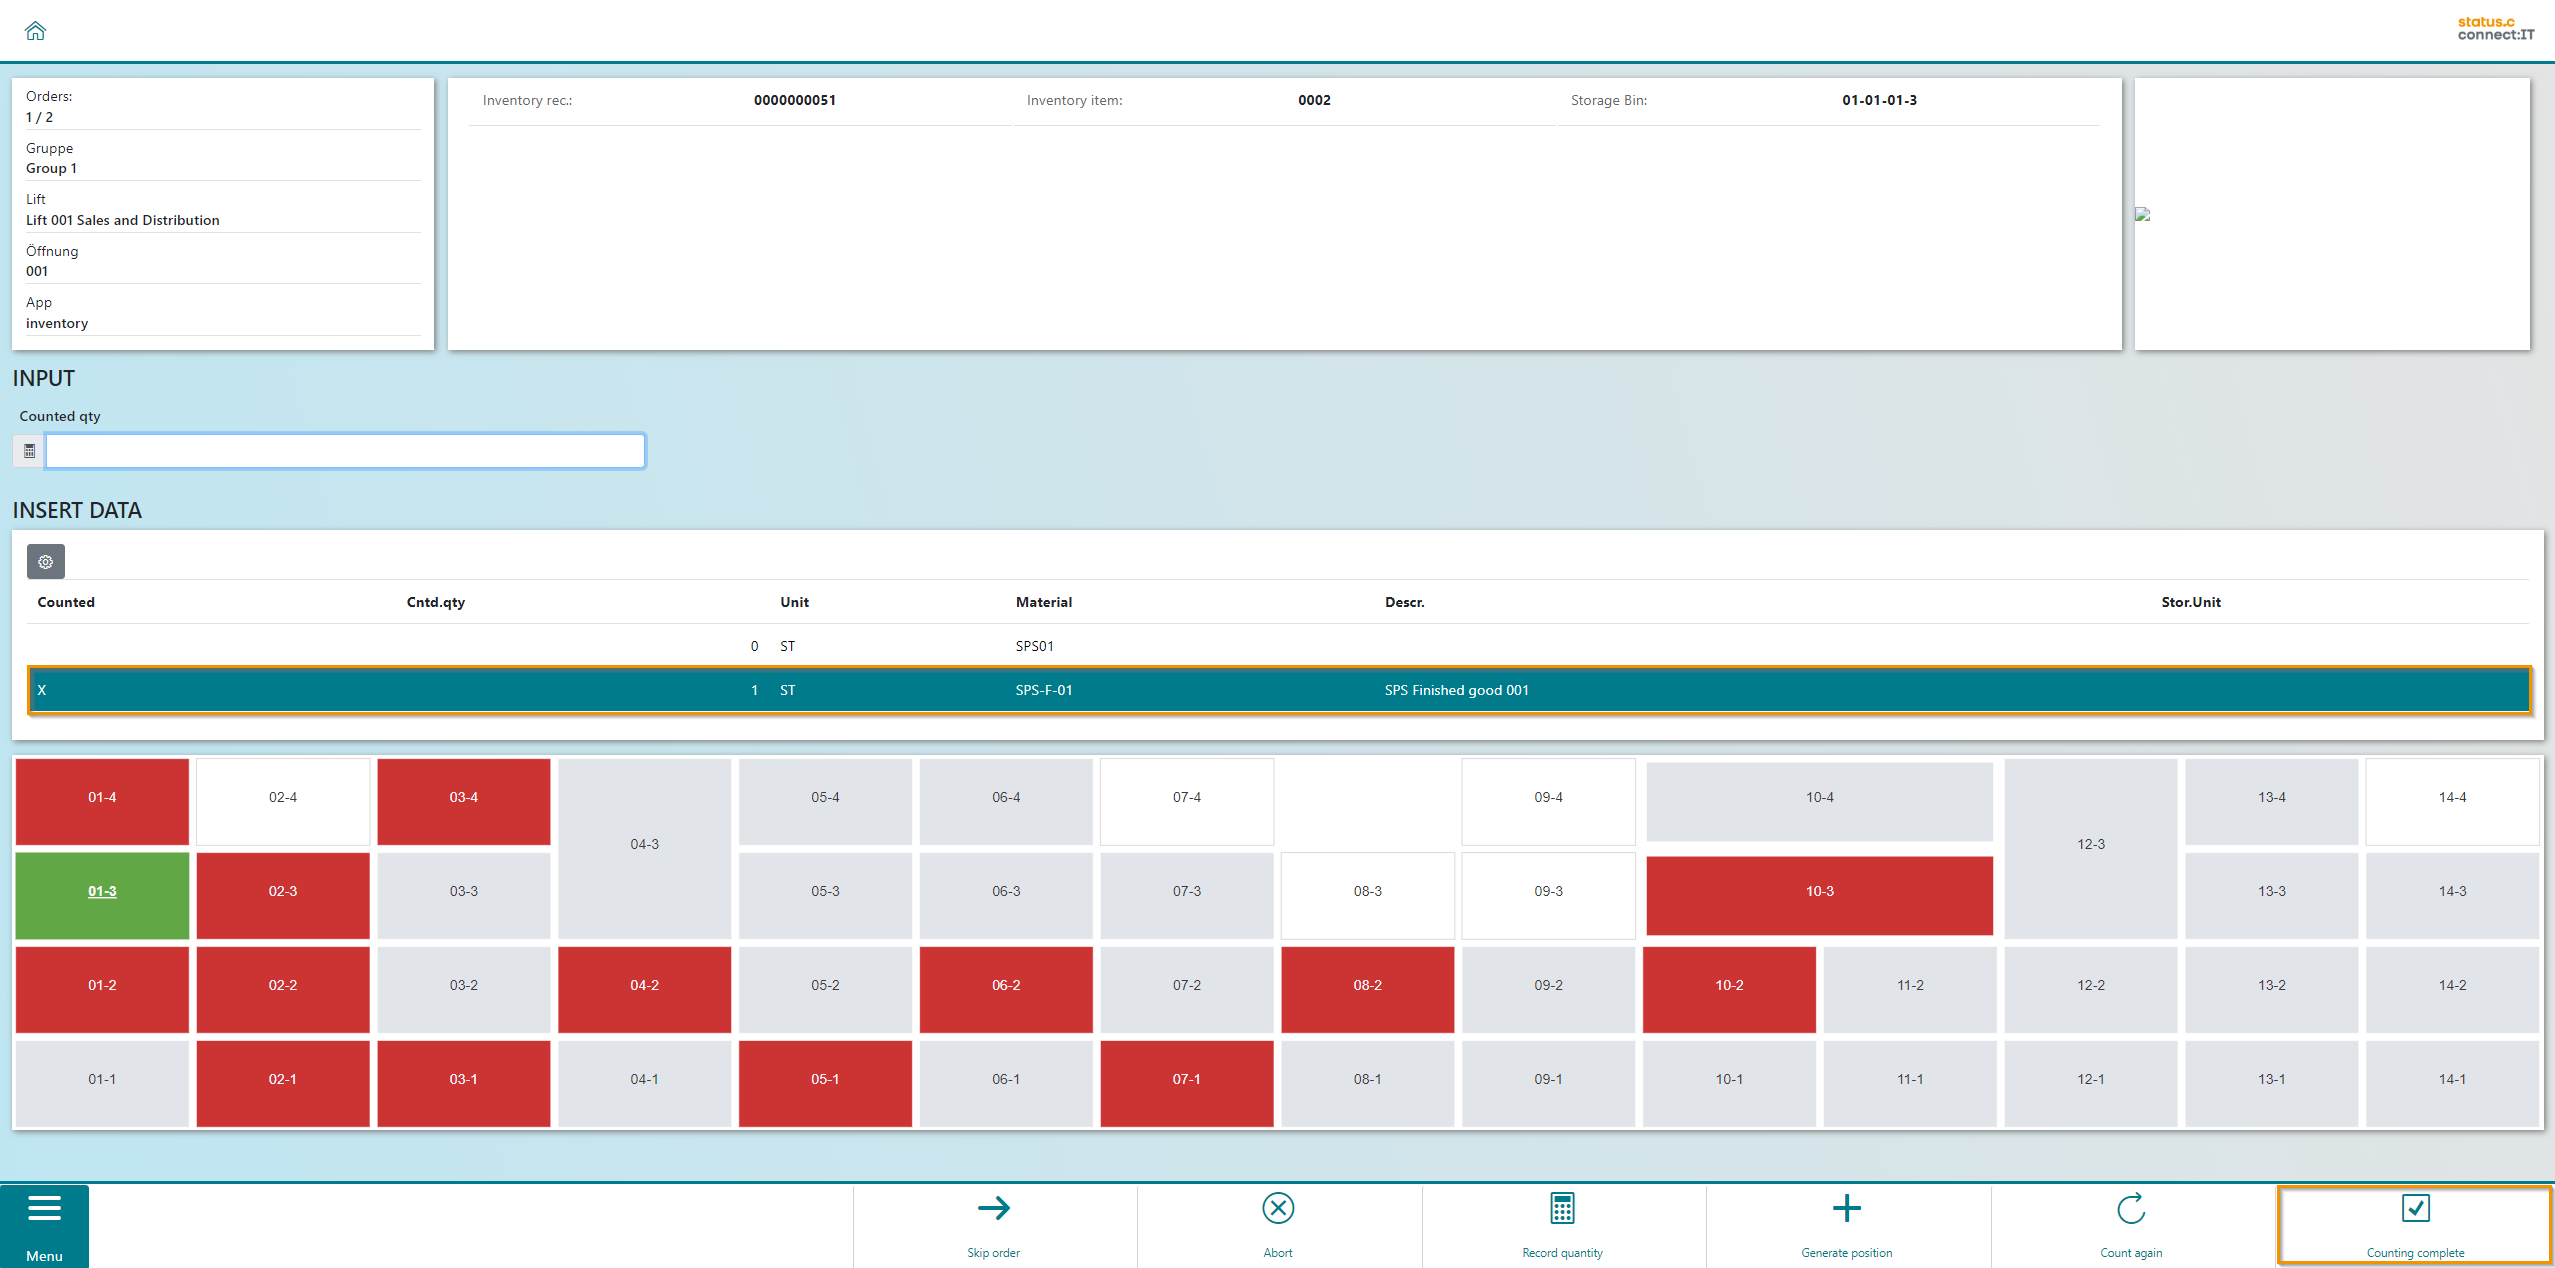Click the broken image thumbnail placeholder
The height and width of the screenshot is (1268, 2555).
pyautogui.click(x=2142, y=214)
